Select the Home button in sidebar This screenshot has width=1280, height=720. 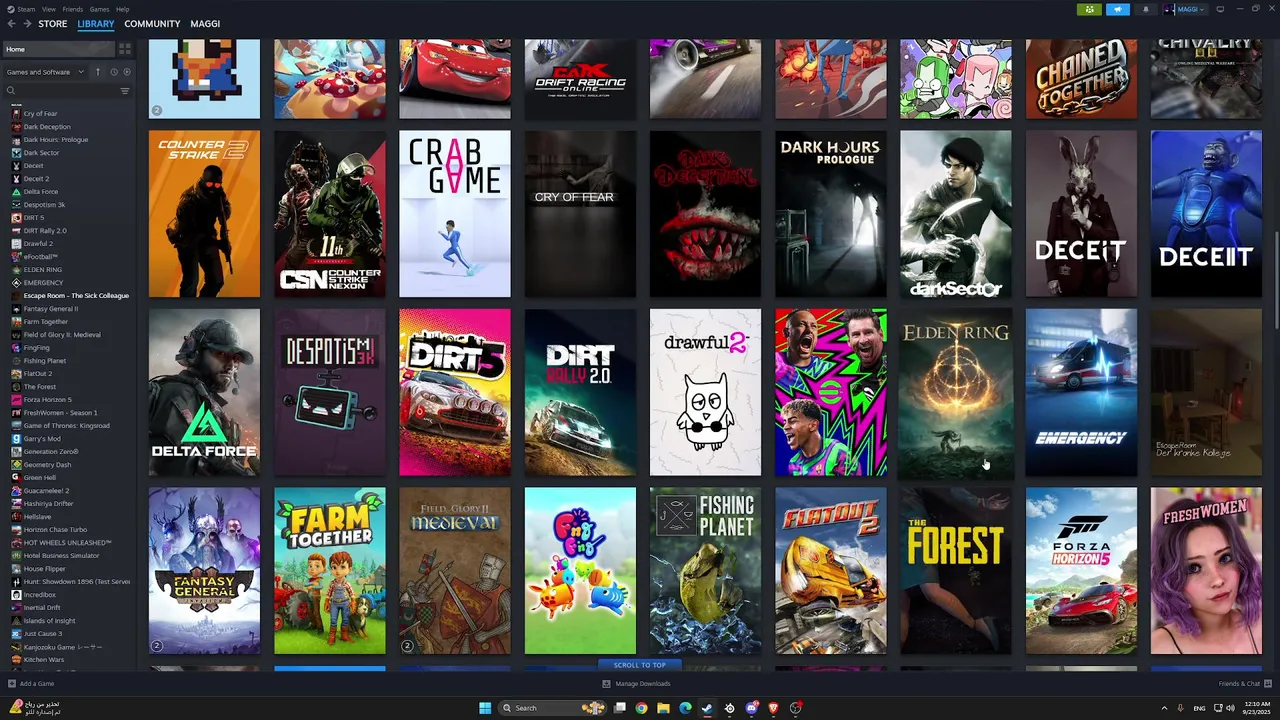point(59,49)
